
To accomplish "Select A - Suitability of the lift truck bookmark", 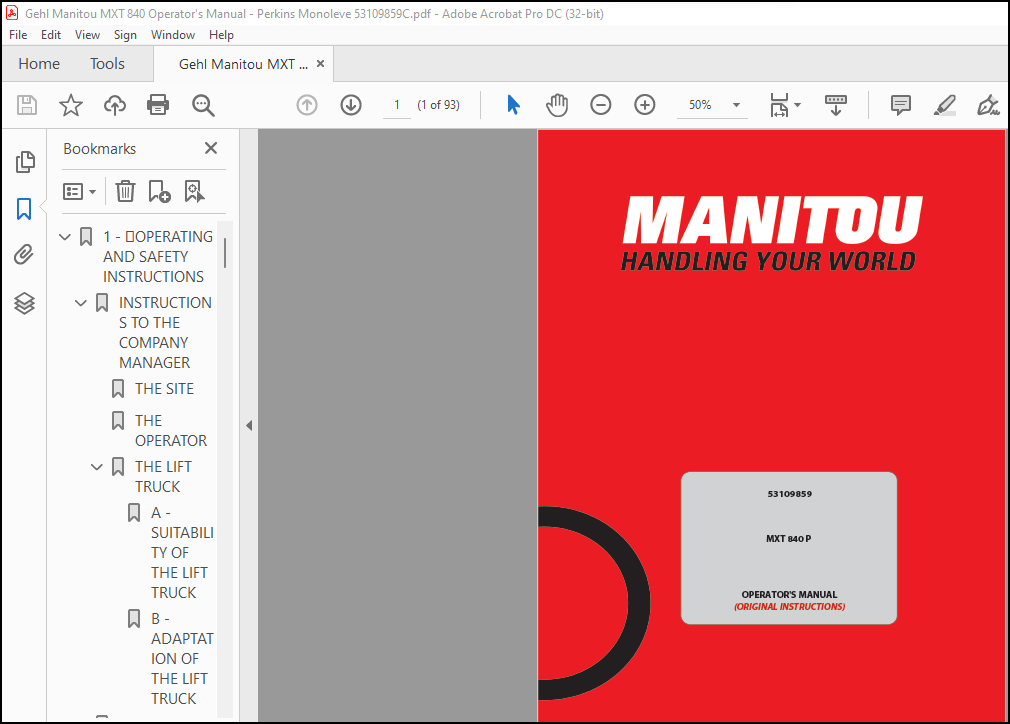I will coord(182,553).
